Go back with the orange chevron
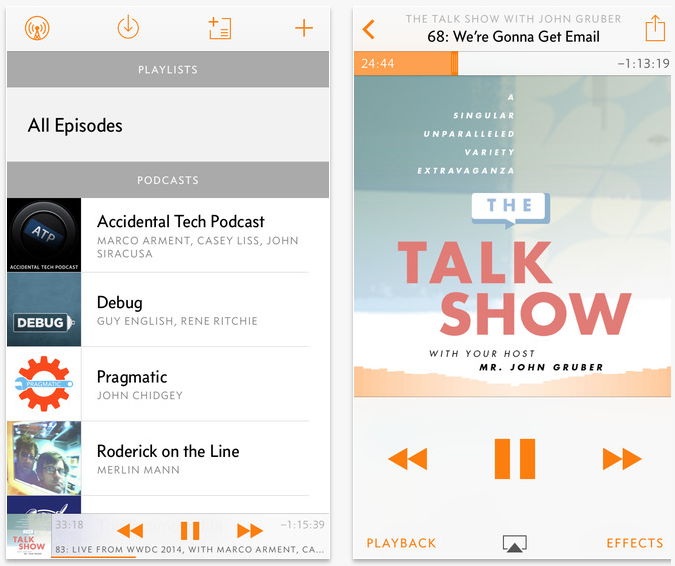Screen dimensions: 675x566 pos(368,29)
